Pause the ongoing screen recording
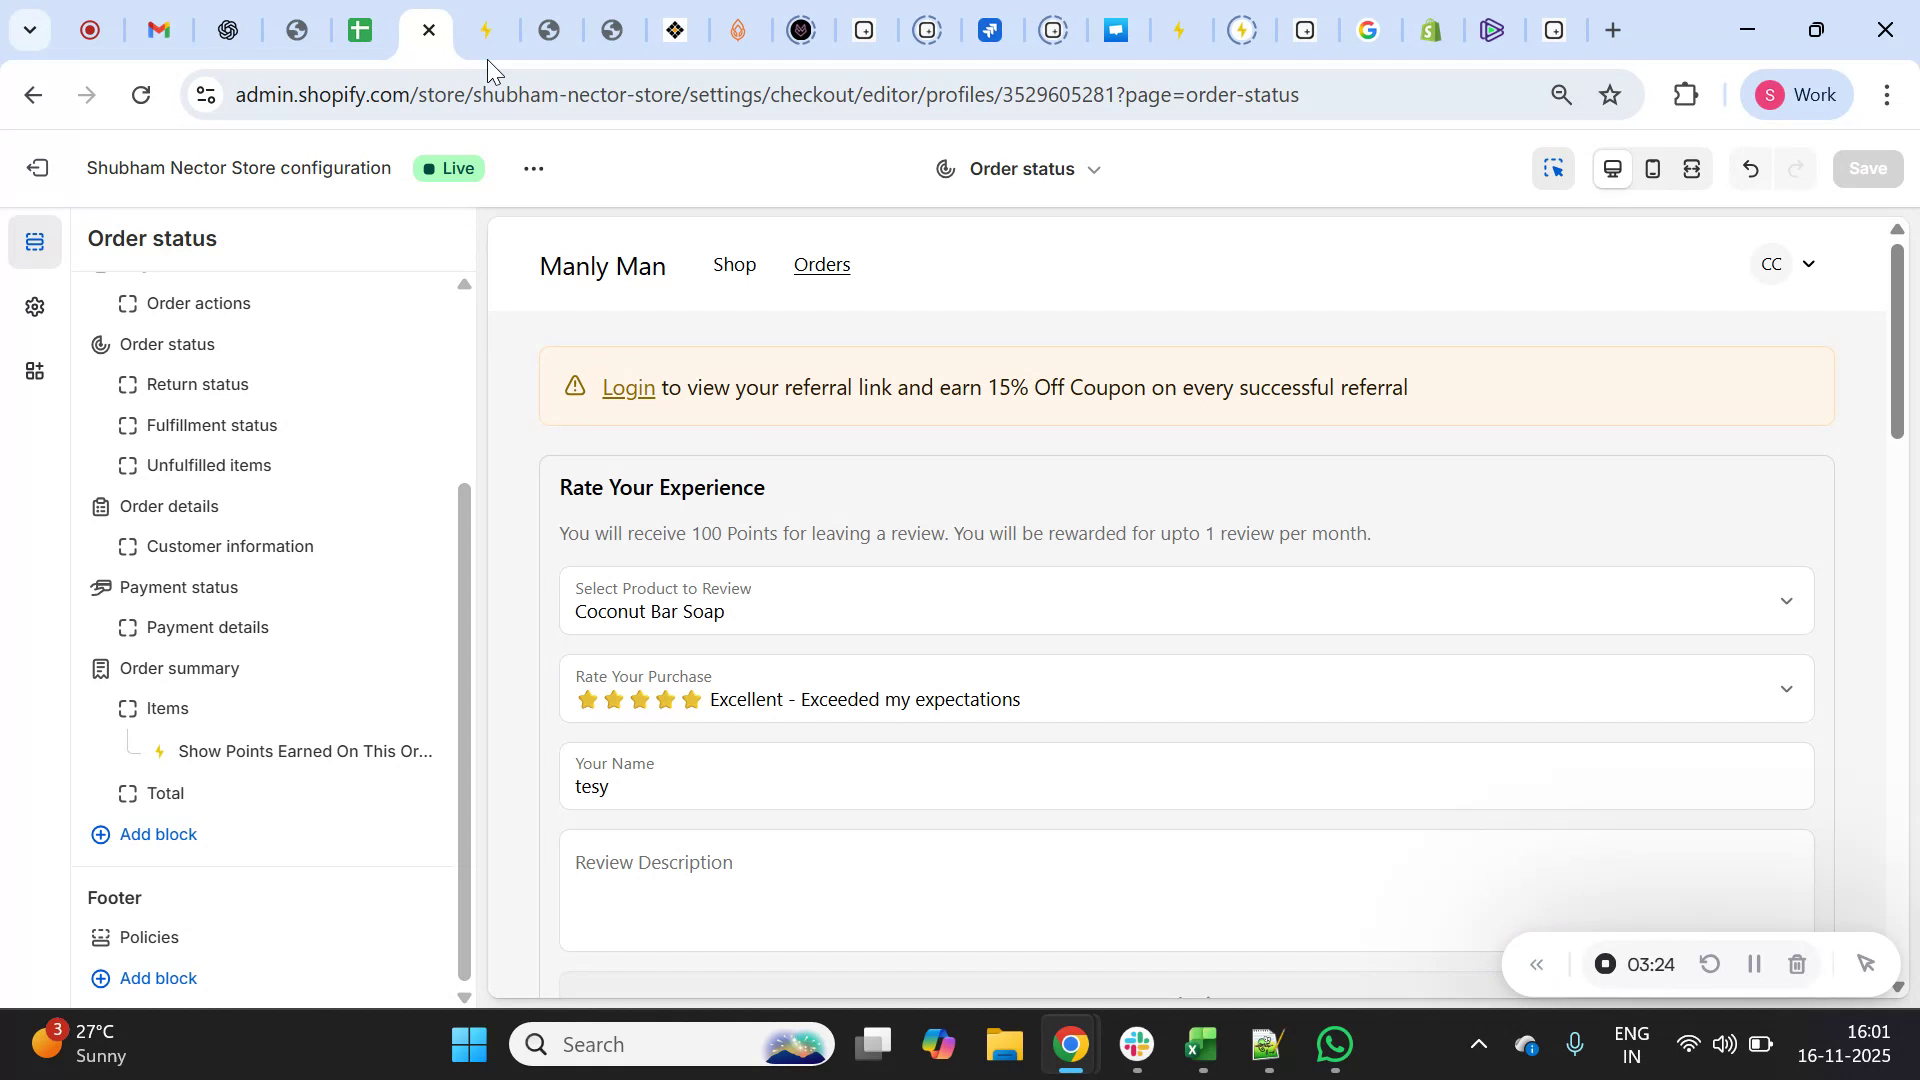 [1754, 964]
